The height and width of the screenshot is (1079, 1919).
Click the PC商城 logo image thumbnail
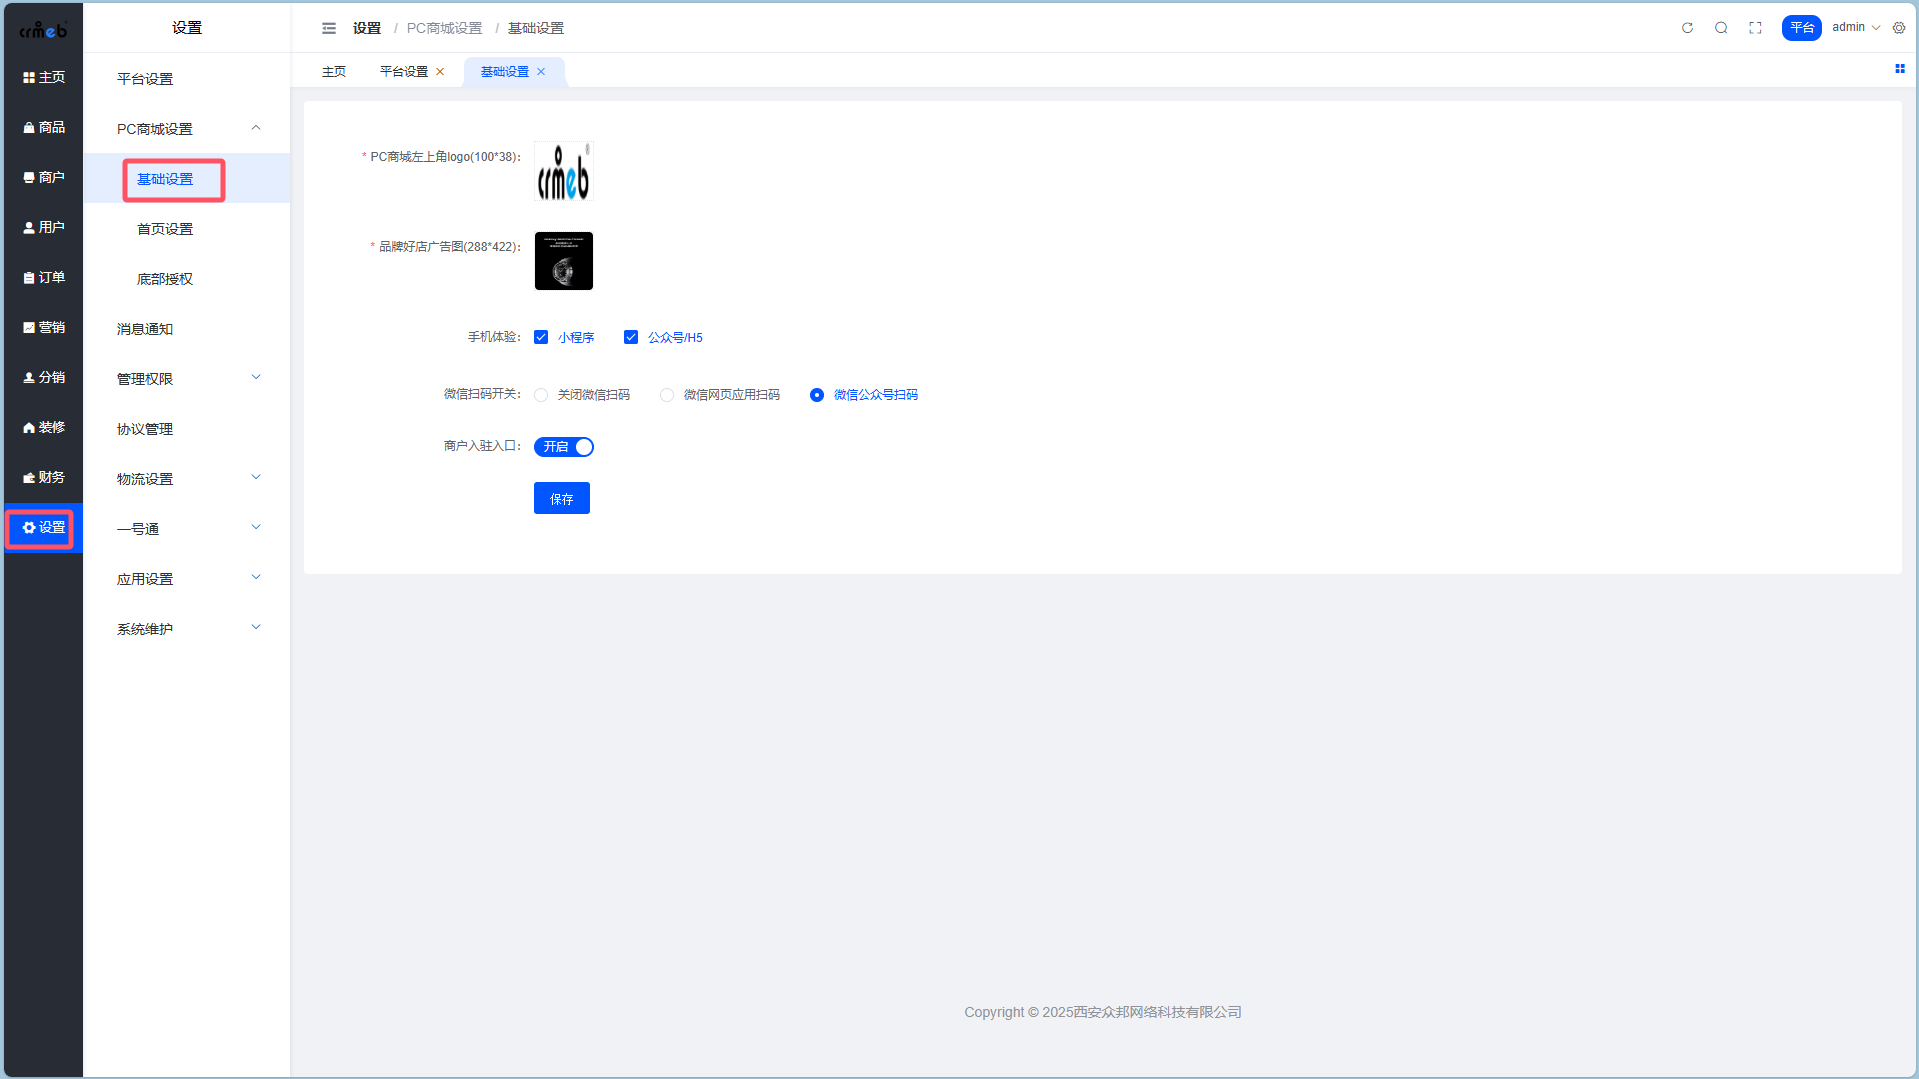pyautogui.click(x=564, y=171)
